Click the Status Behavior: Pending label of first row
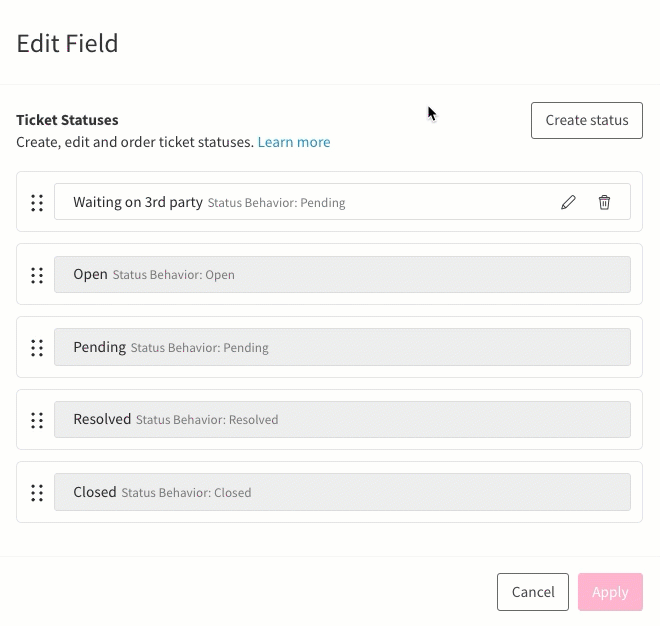This screenshot has width=660, height=626. (277, 203)
